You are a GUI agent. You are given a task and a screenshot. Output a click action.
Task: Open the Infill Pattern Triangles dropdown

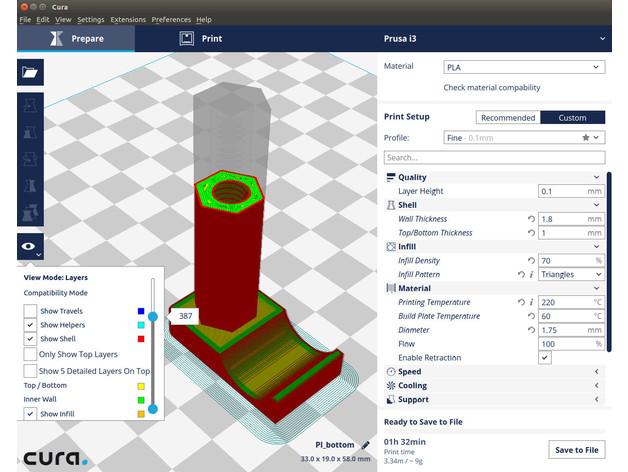coord(571,274)
